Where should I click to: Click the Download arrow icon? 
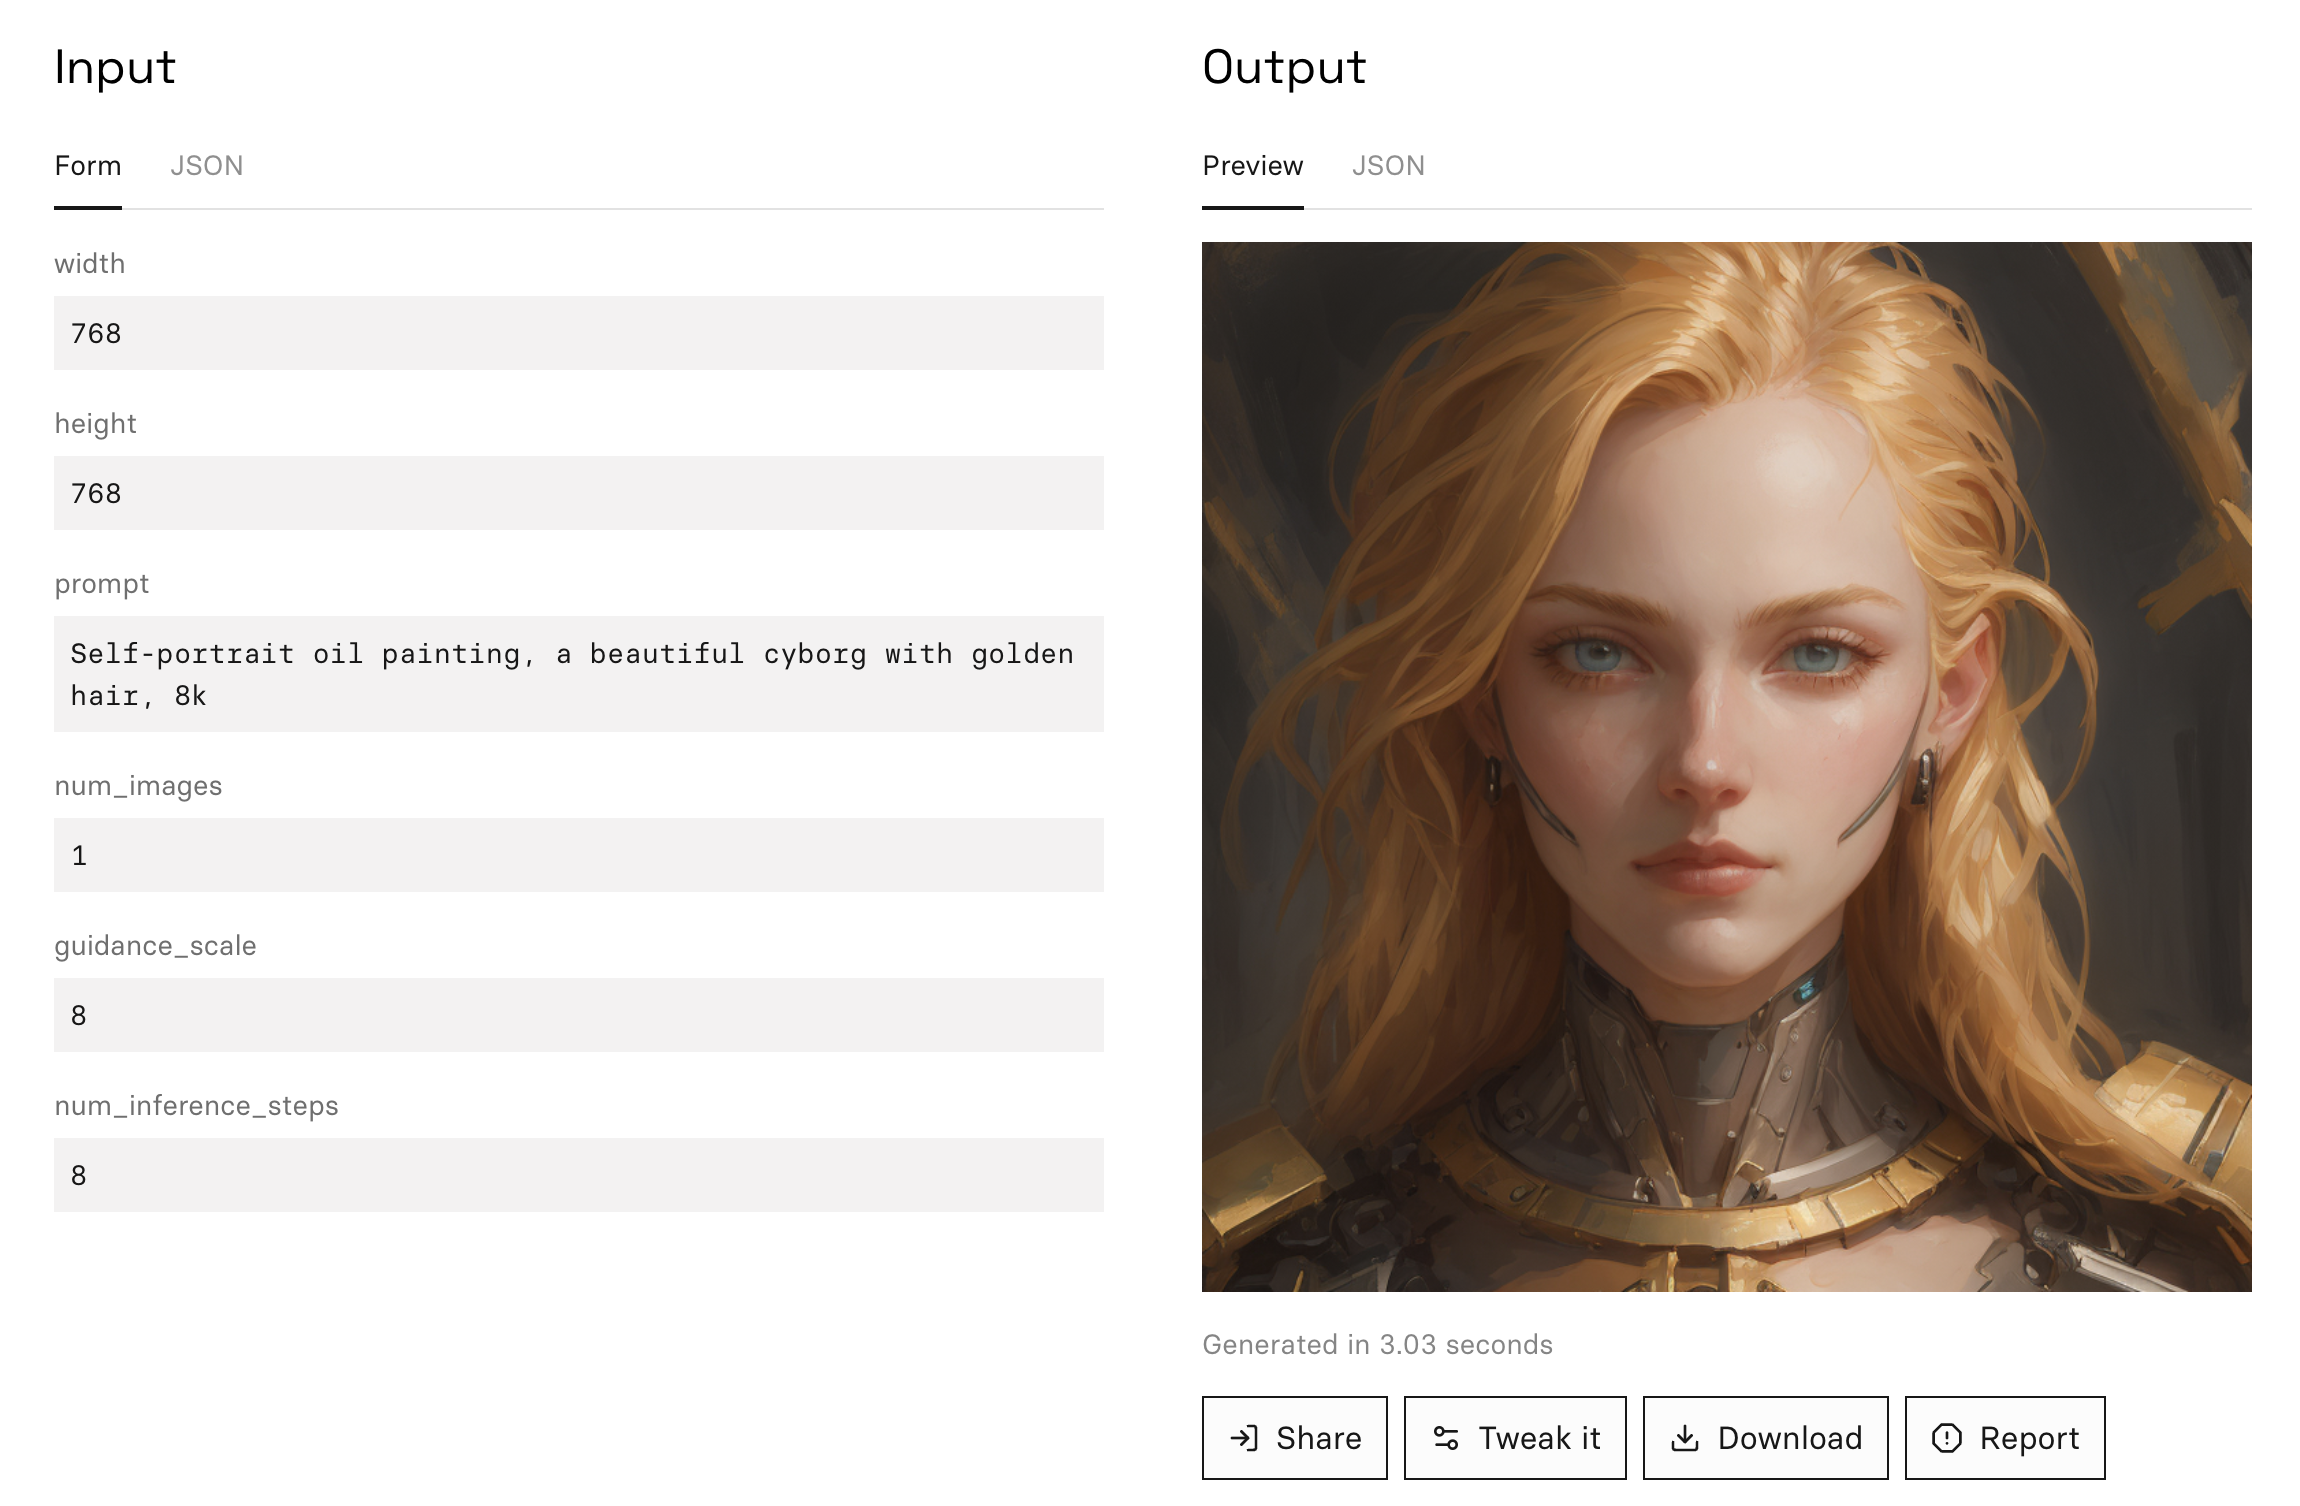coord(1685,1438)
